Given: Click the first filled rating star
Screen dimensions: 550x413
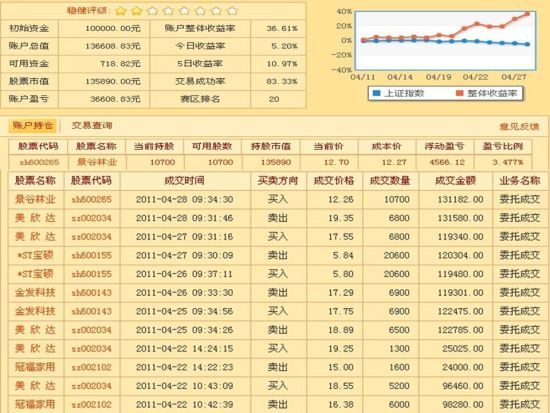Looking at the screenshot, I should [x=120, y=11].
